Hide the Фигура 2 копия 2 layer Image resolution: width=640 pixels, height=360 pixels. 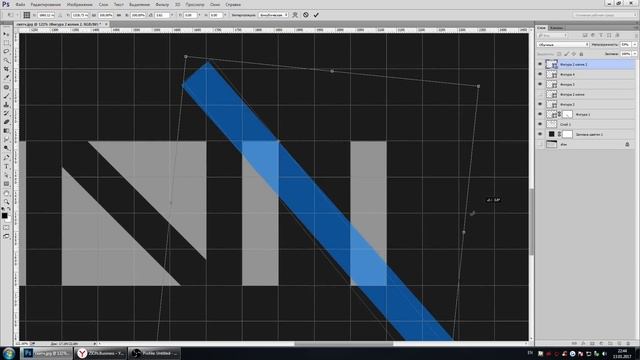(x=540, y=64)
